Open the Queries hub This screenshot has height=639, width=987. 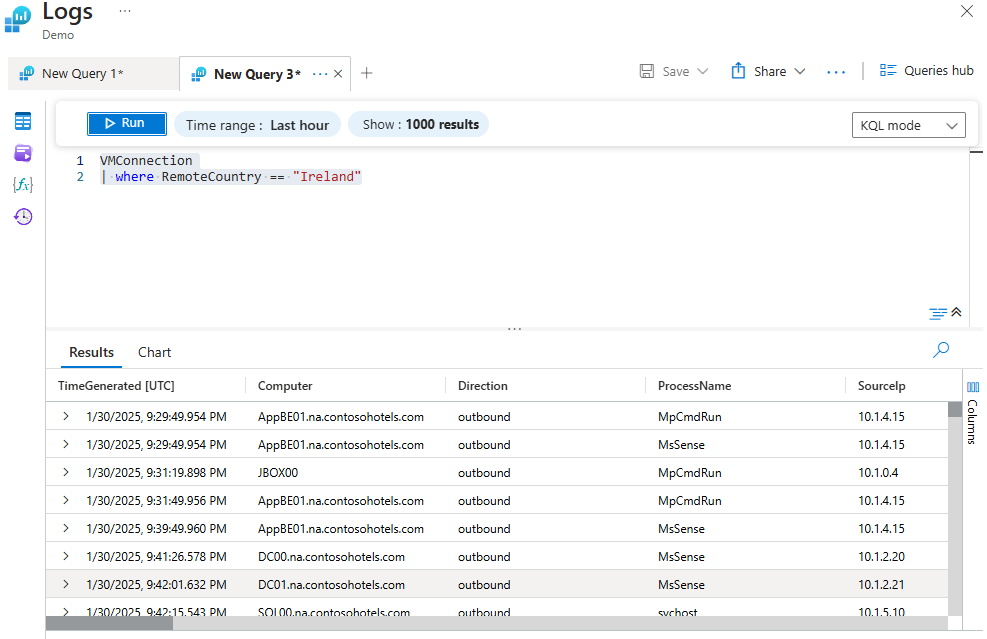(927, 71)
